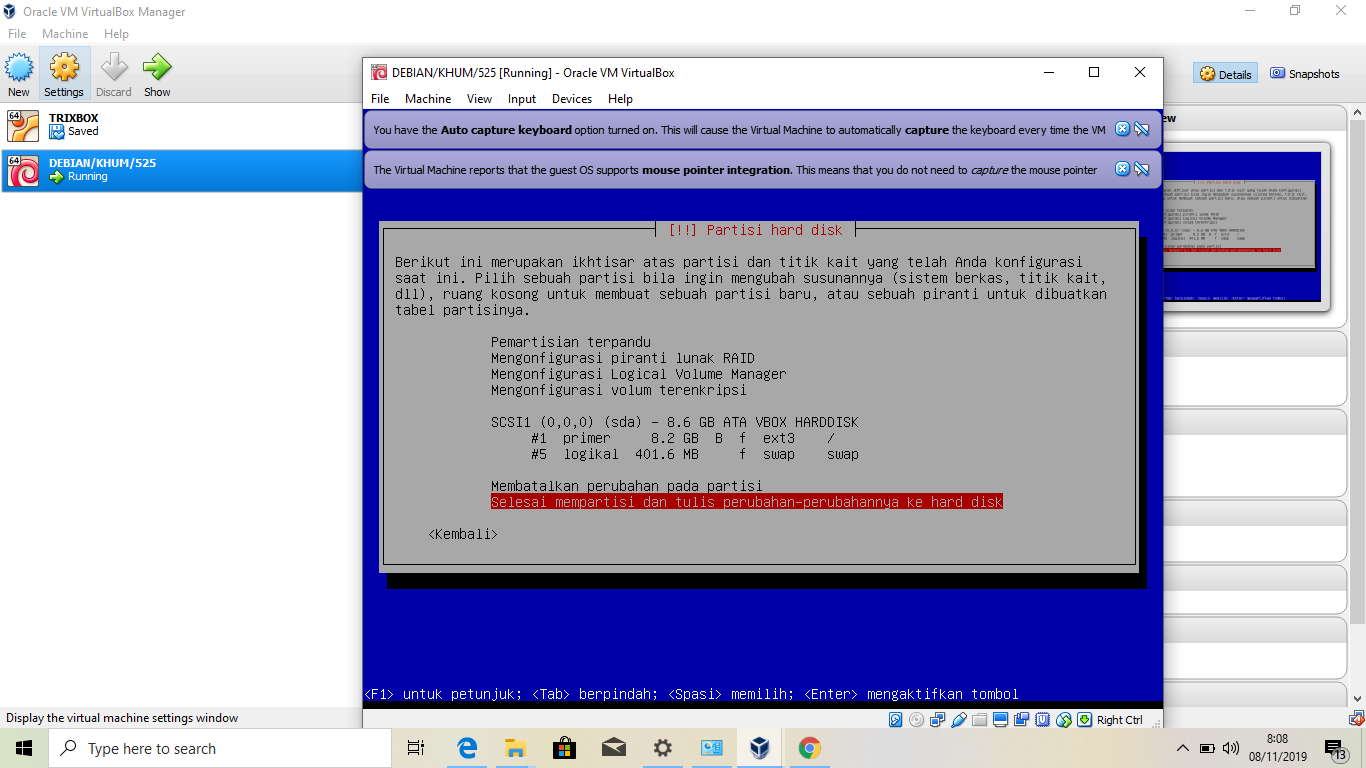Click the Discard toolbar icon
The image size is (1366, 768).
[x=114, y=75]
